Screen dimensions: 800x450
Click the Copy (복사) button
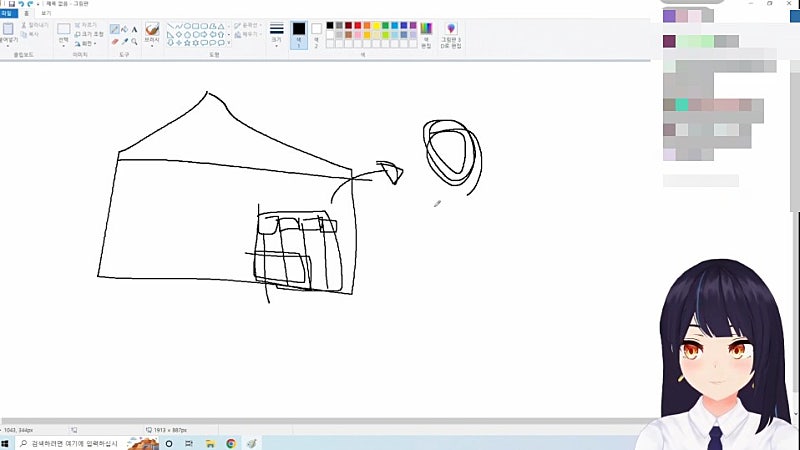pos(30,34)
